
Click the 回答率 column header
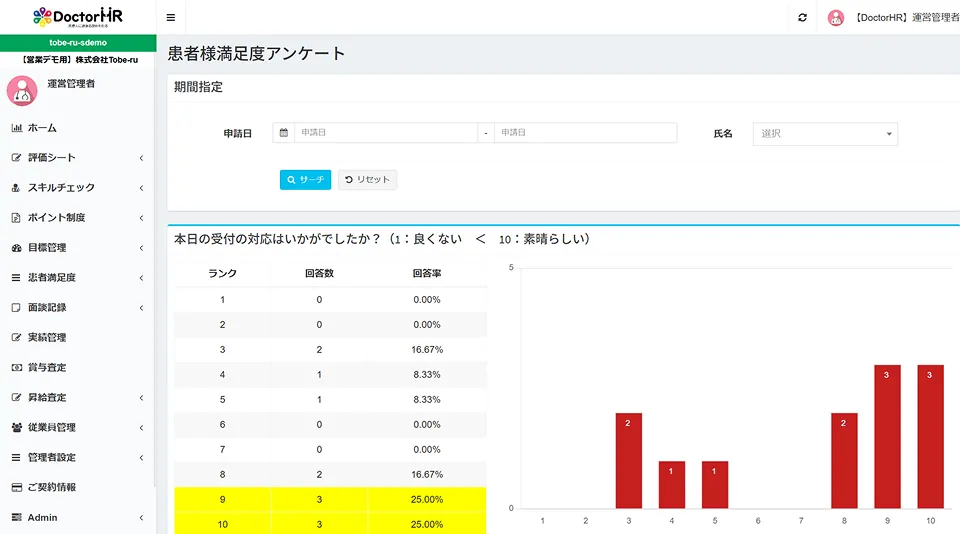pos(427,273)
